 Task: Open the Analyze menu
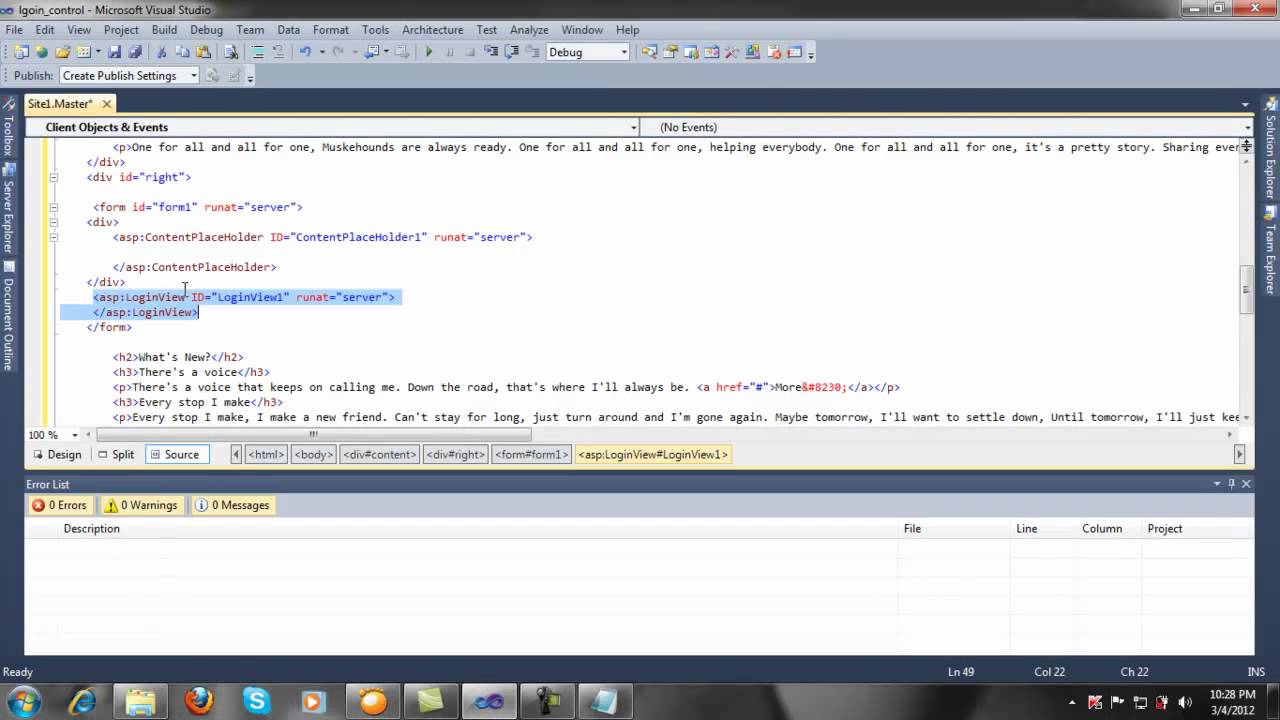point(529,30)
